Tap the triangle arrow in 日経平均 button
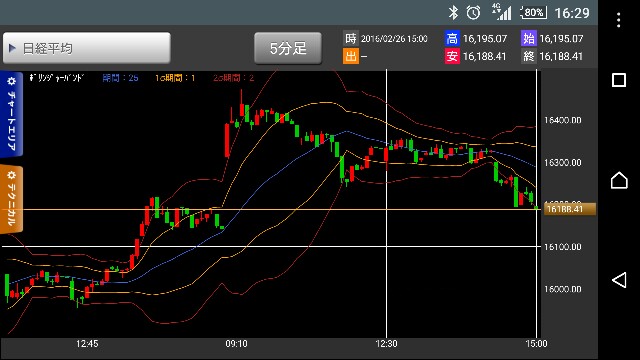640x360 pixels. pyautogui.click(x=12, y=48)
